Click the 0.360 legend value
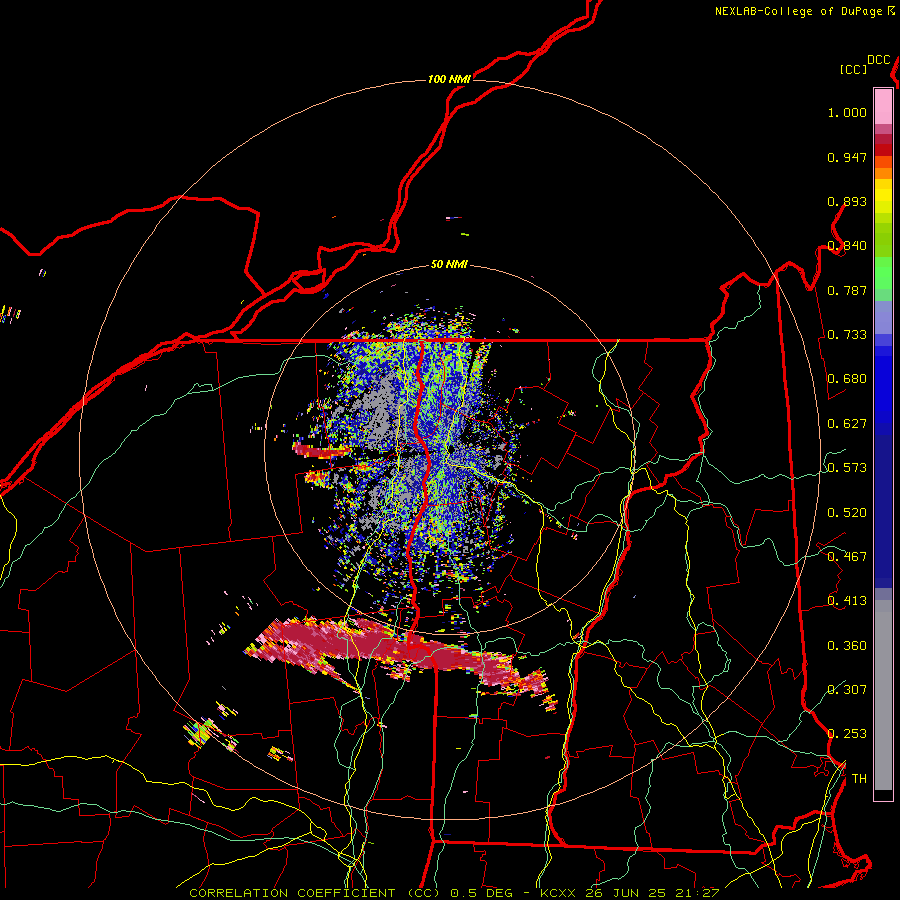 [847, 646]
